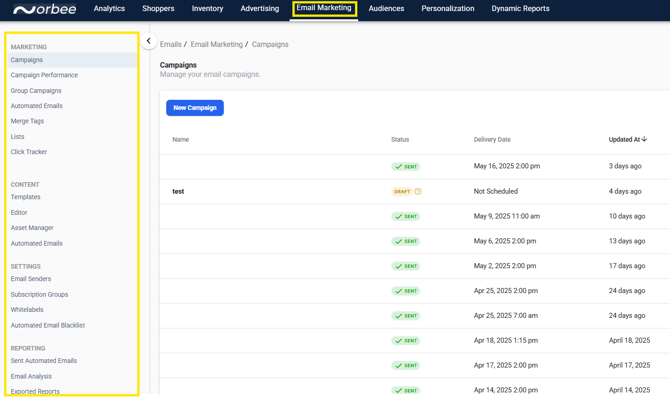Click the help icon next to DRAFT
Screen dimensions: 670x397
point(418,191)
